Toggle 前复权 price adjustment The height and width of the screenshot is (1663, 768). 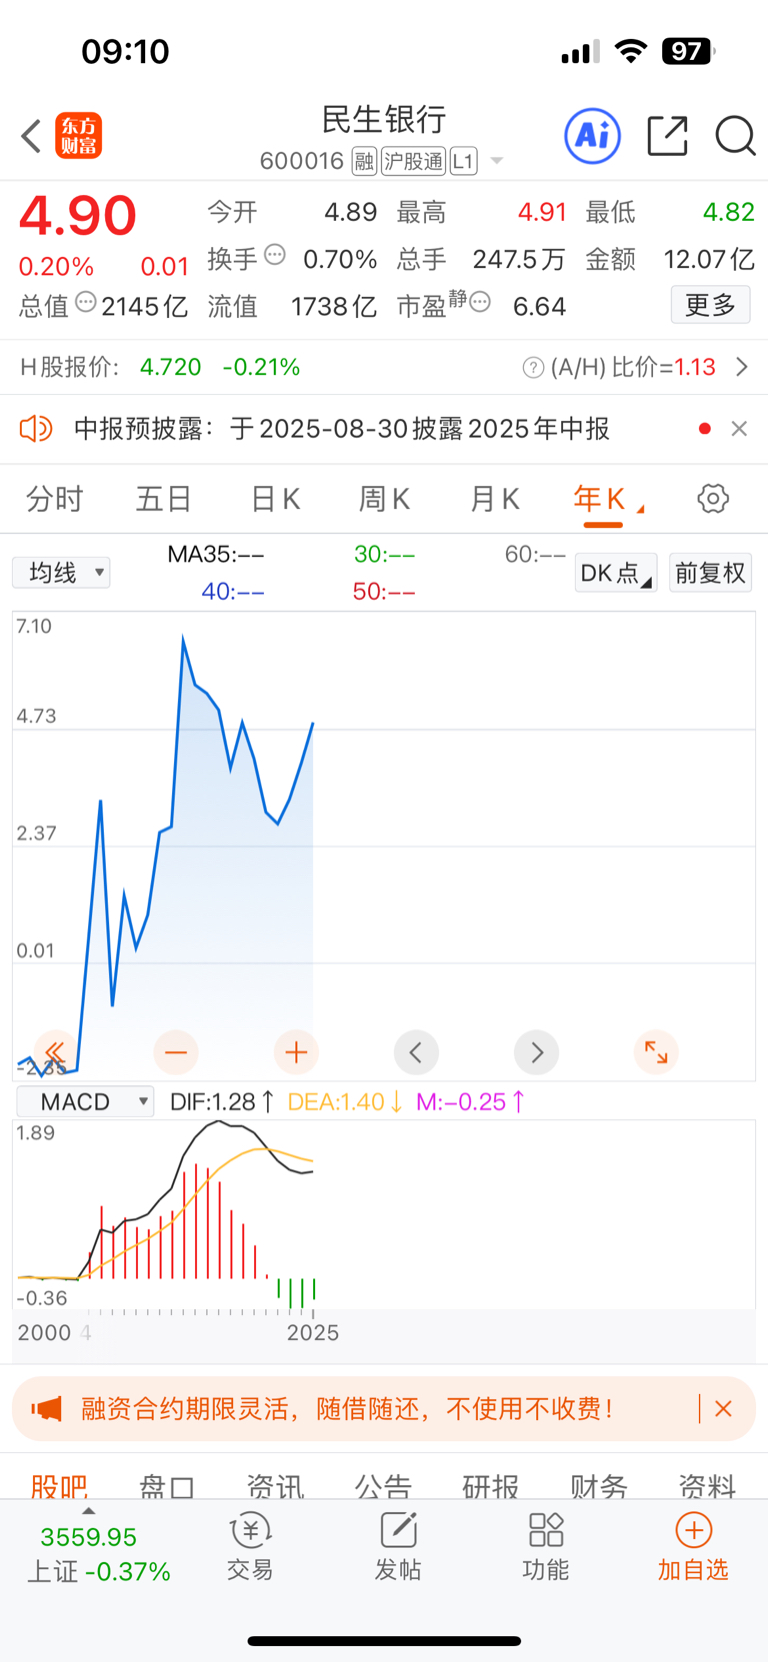(x=710, y=573)
